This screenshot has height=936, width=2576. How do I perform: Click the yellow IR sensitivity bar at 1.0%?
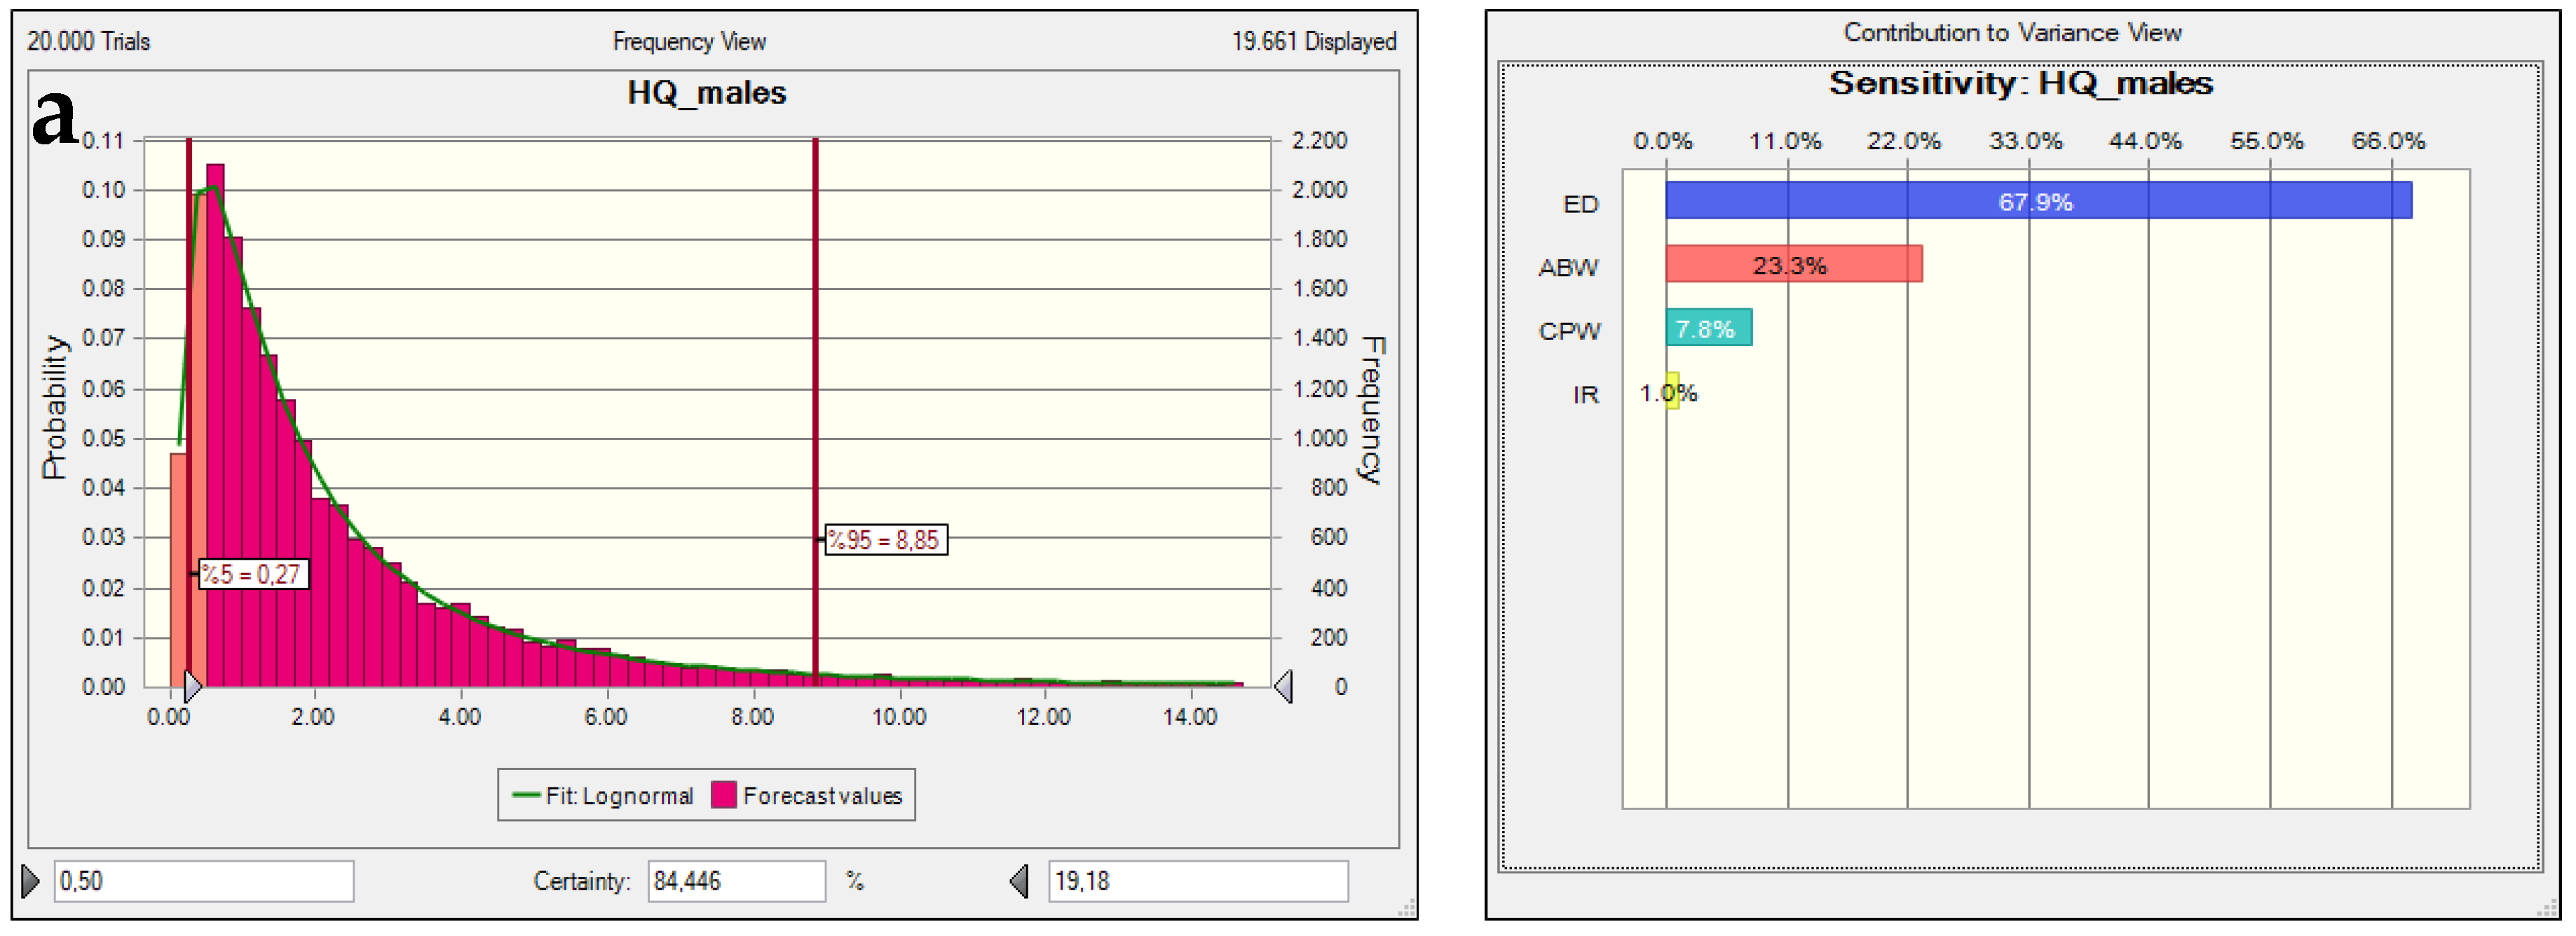[1672, 391]
